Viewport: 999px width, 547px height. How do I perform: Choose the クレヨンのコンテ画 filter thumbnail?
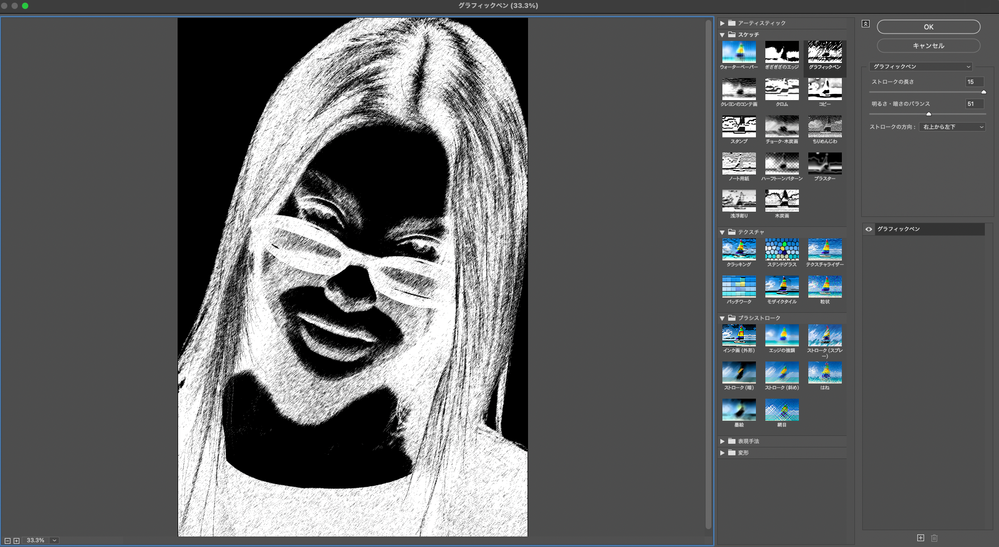[x=738, y=89]
